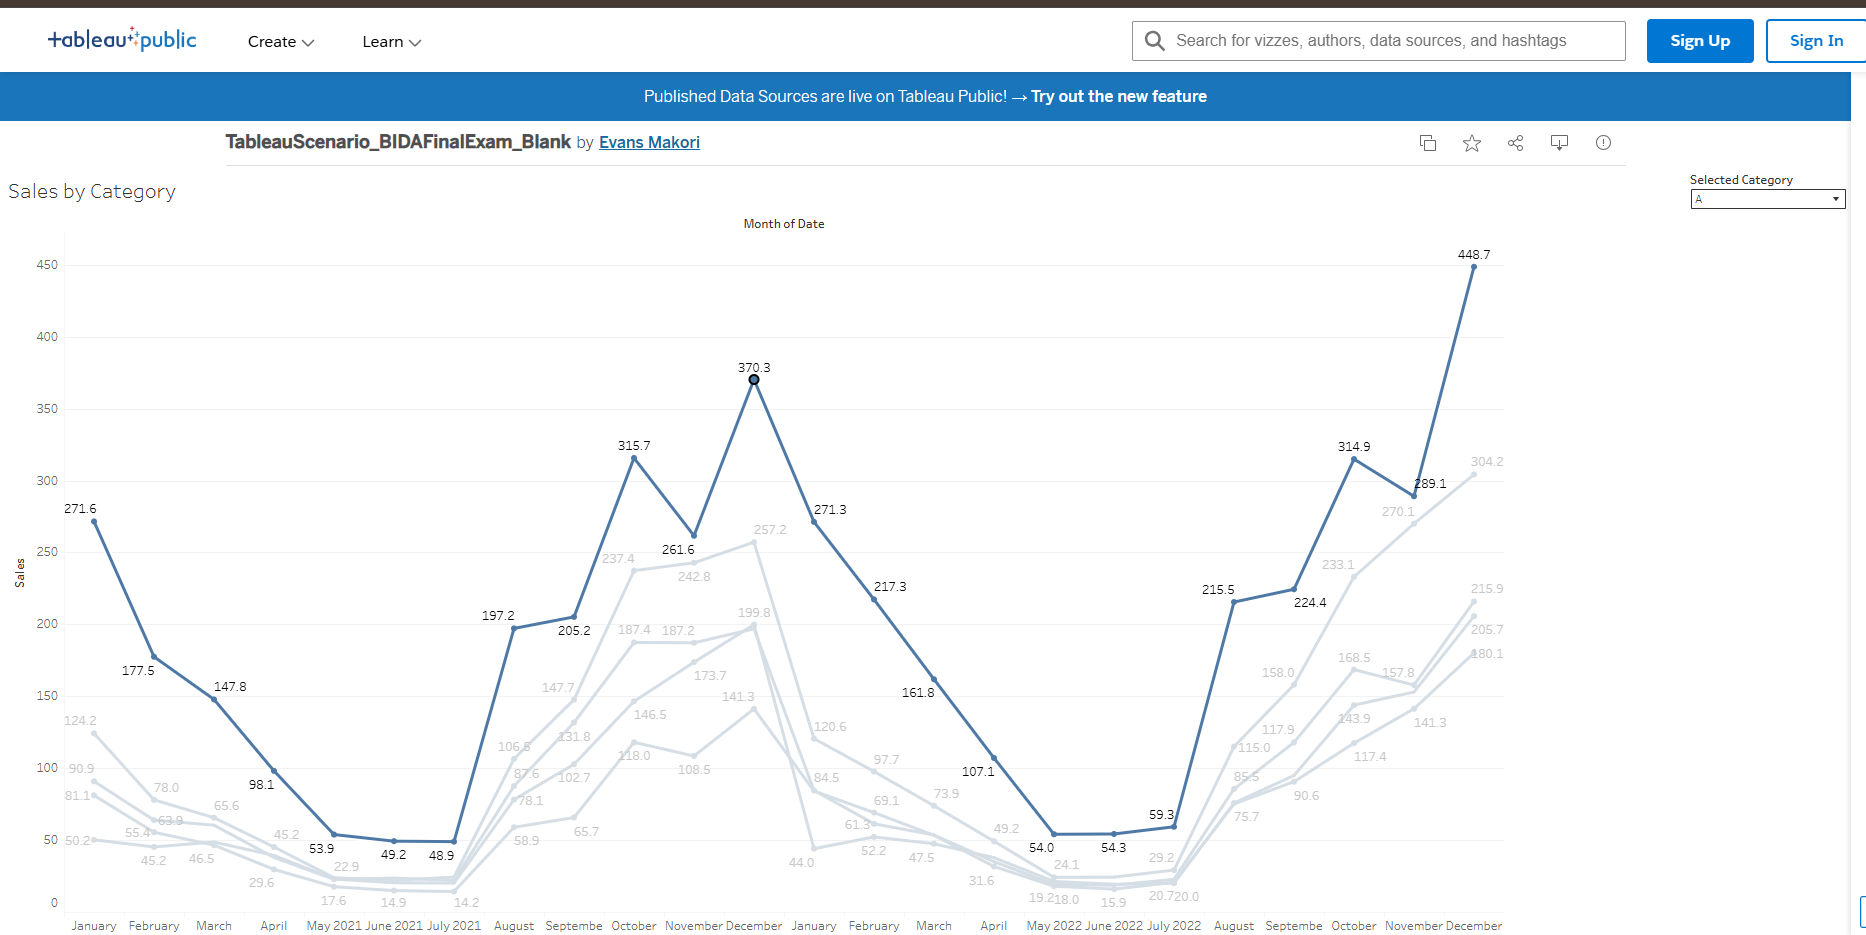Open the share icon for the viz
The width and height of the screenshot is (1866, 935).
point(1516,143)
